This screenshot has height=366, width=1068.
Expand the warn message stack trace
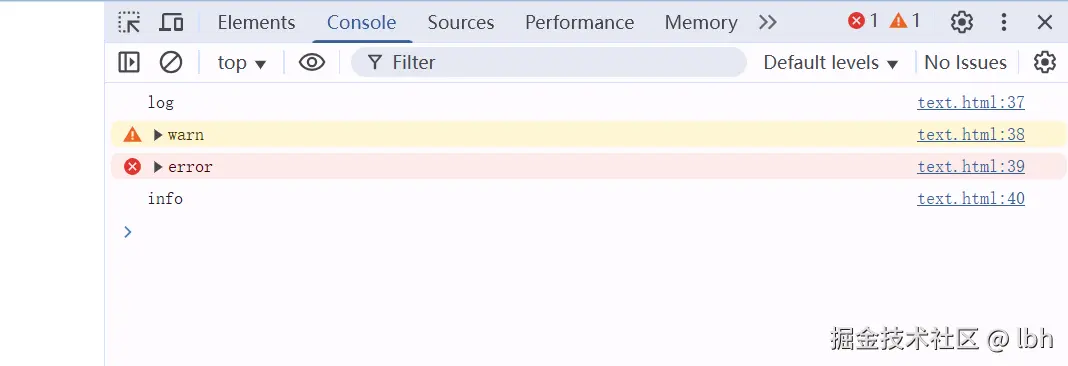coord(158,135)
